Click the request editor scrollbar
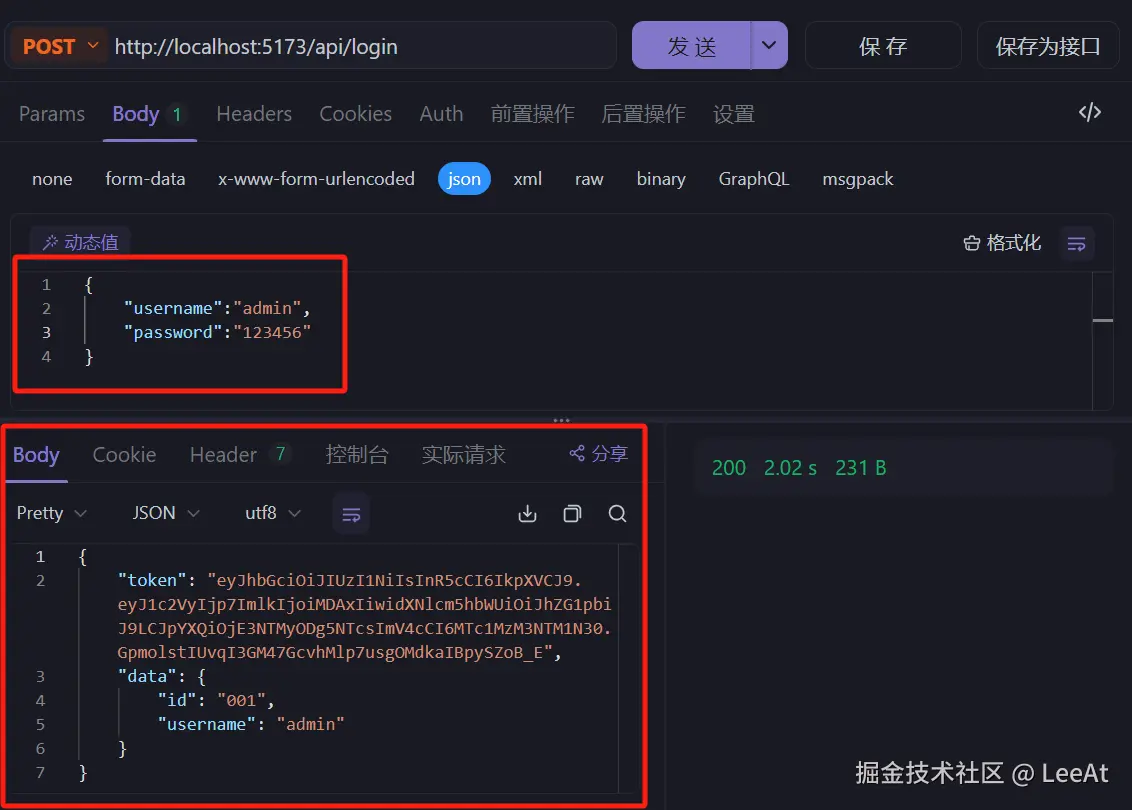1132x810 pixels. coord(1102,341)
